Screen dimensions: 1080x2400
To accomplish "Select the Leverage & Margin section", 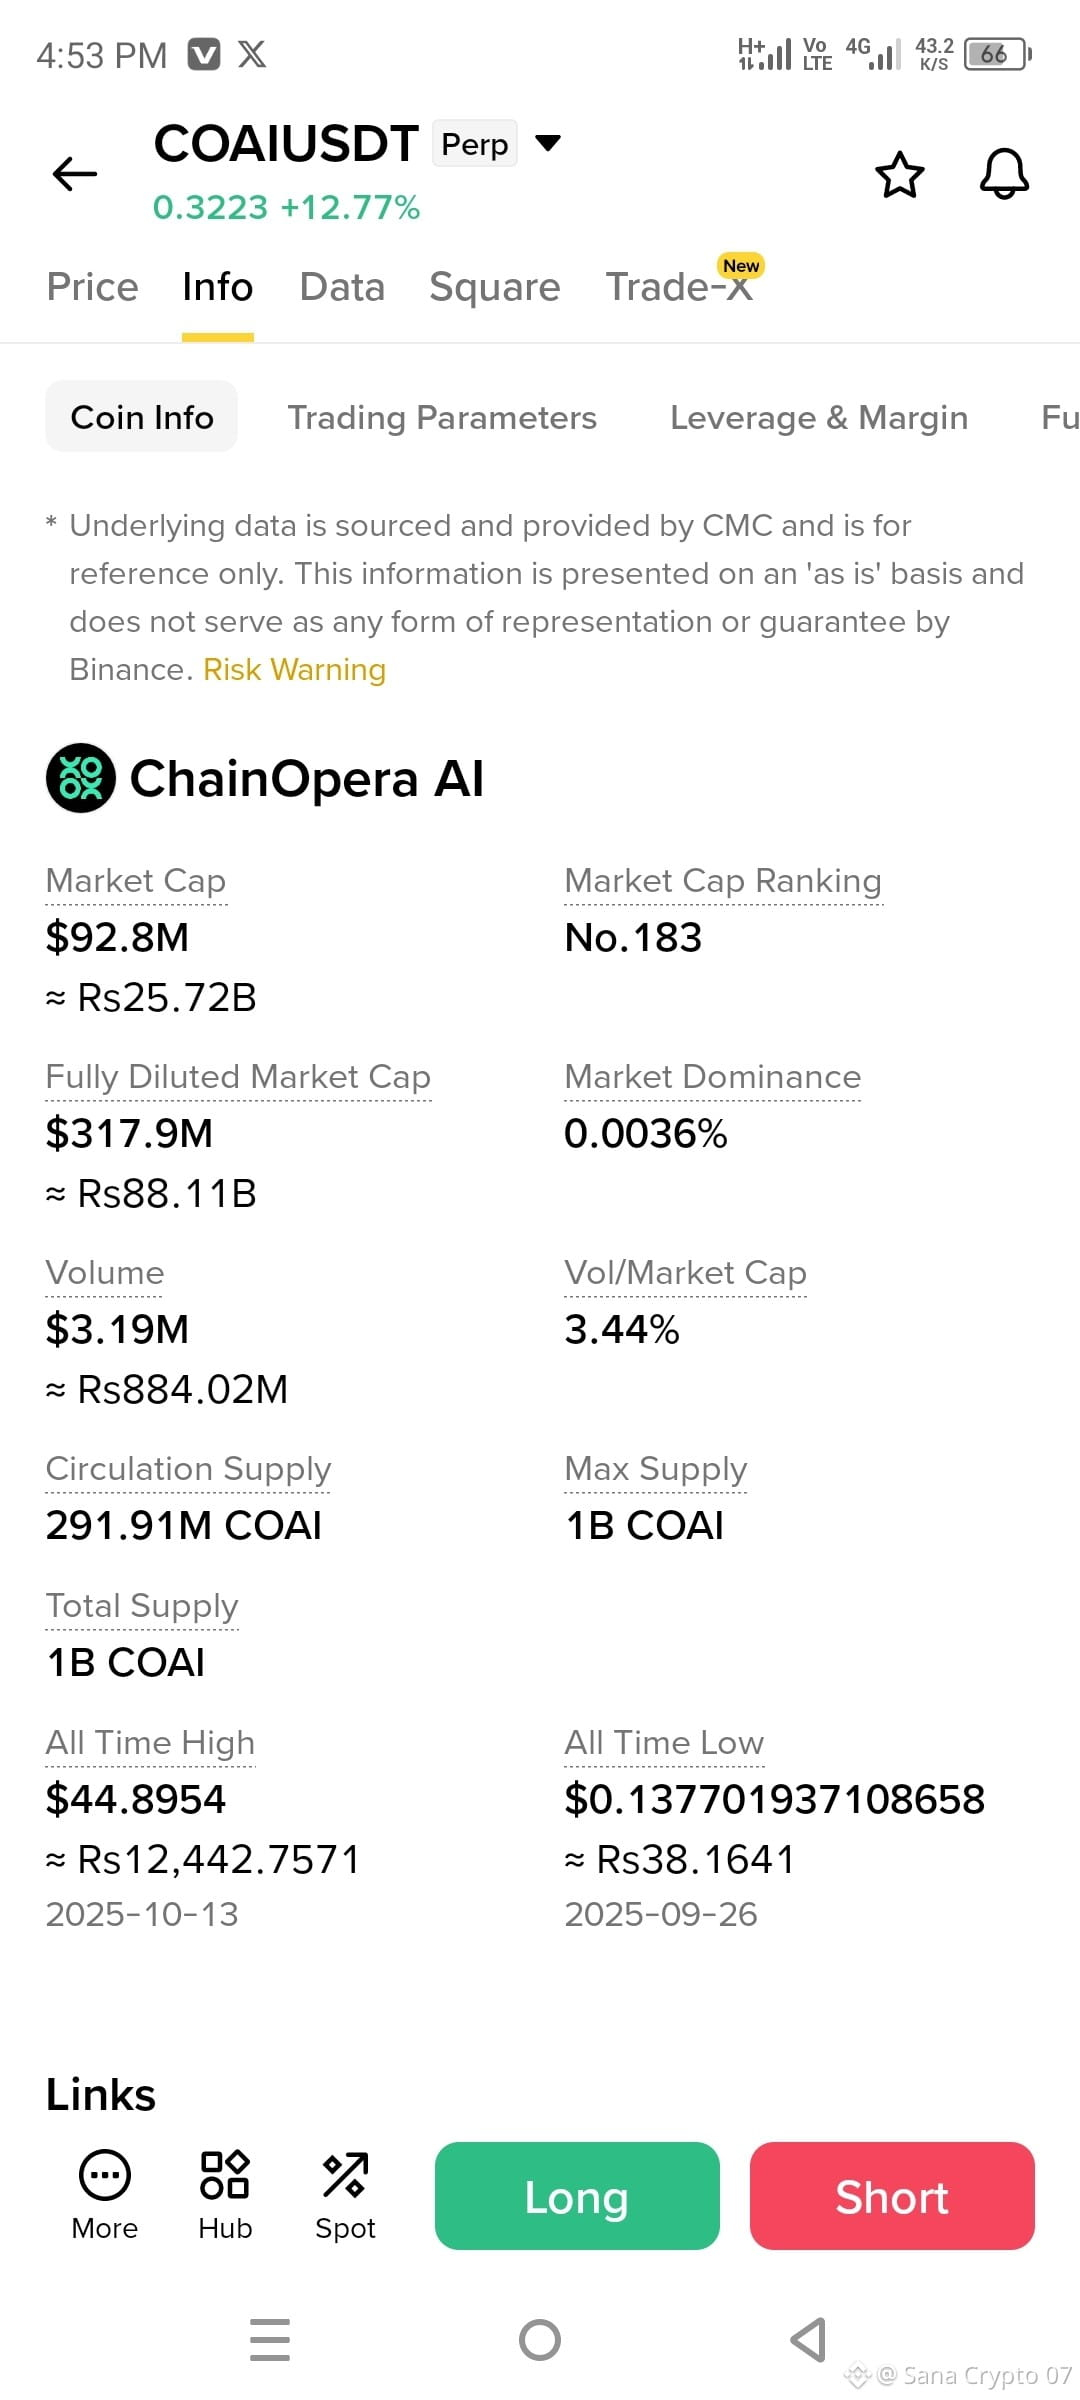I will click(x=819, y=417).
